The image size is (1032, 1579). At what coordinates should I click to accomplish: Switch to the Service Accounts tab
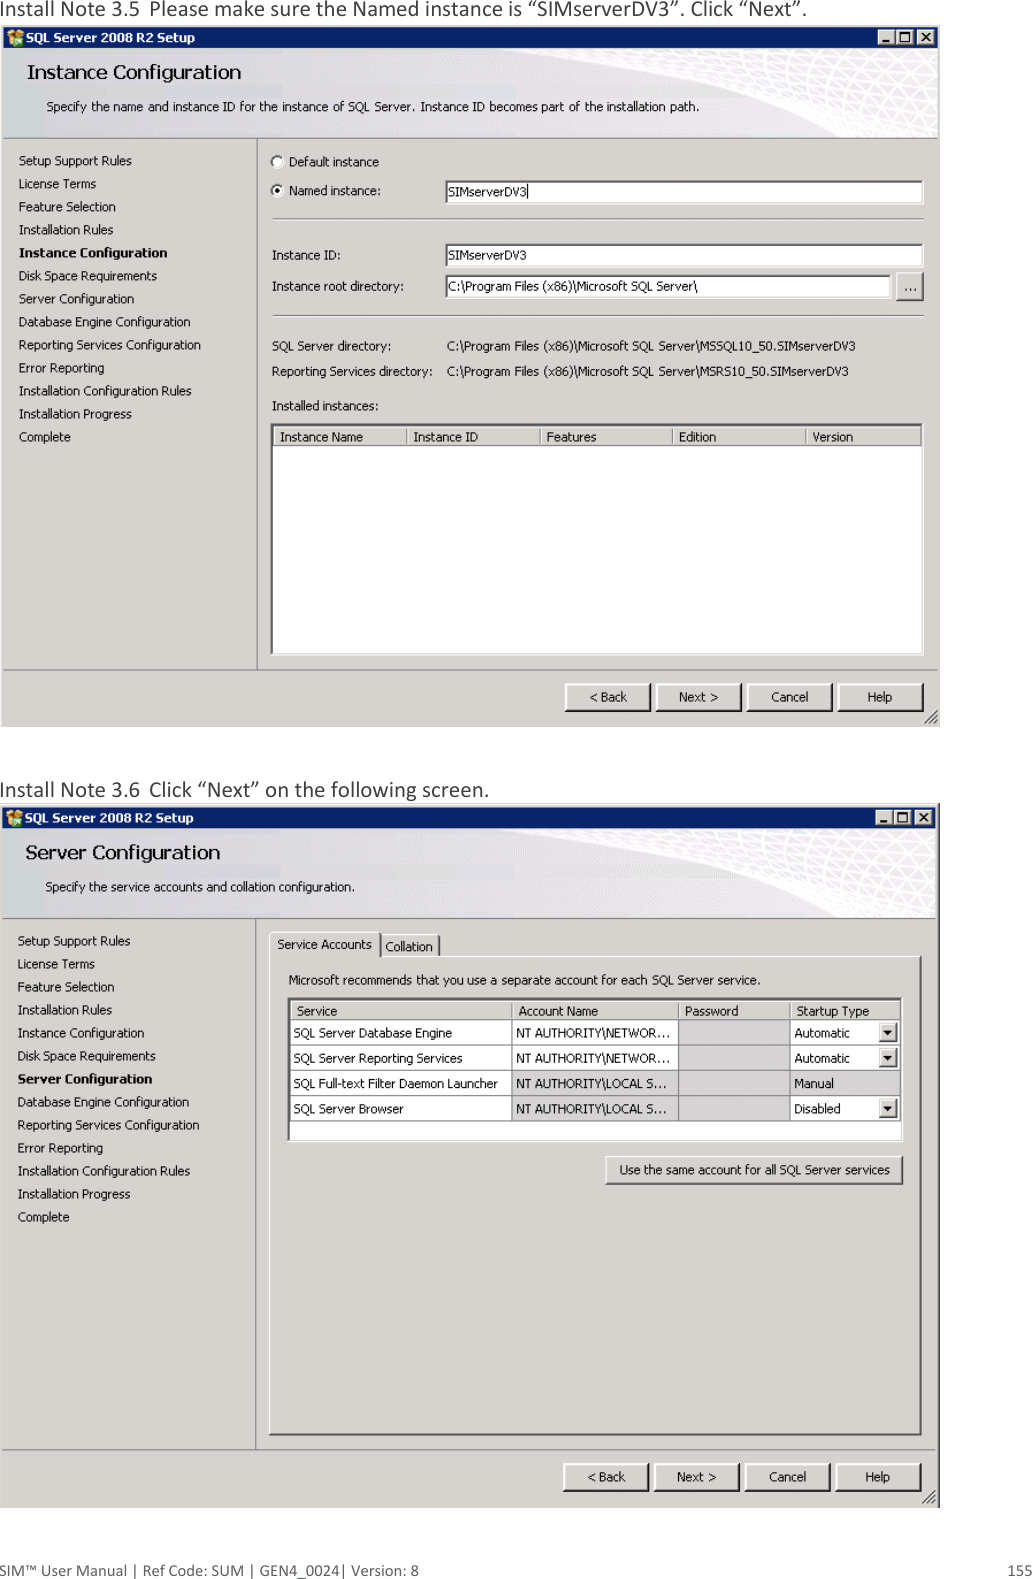click(x=324, y=944)
